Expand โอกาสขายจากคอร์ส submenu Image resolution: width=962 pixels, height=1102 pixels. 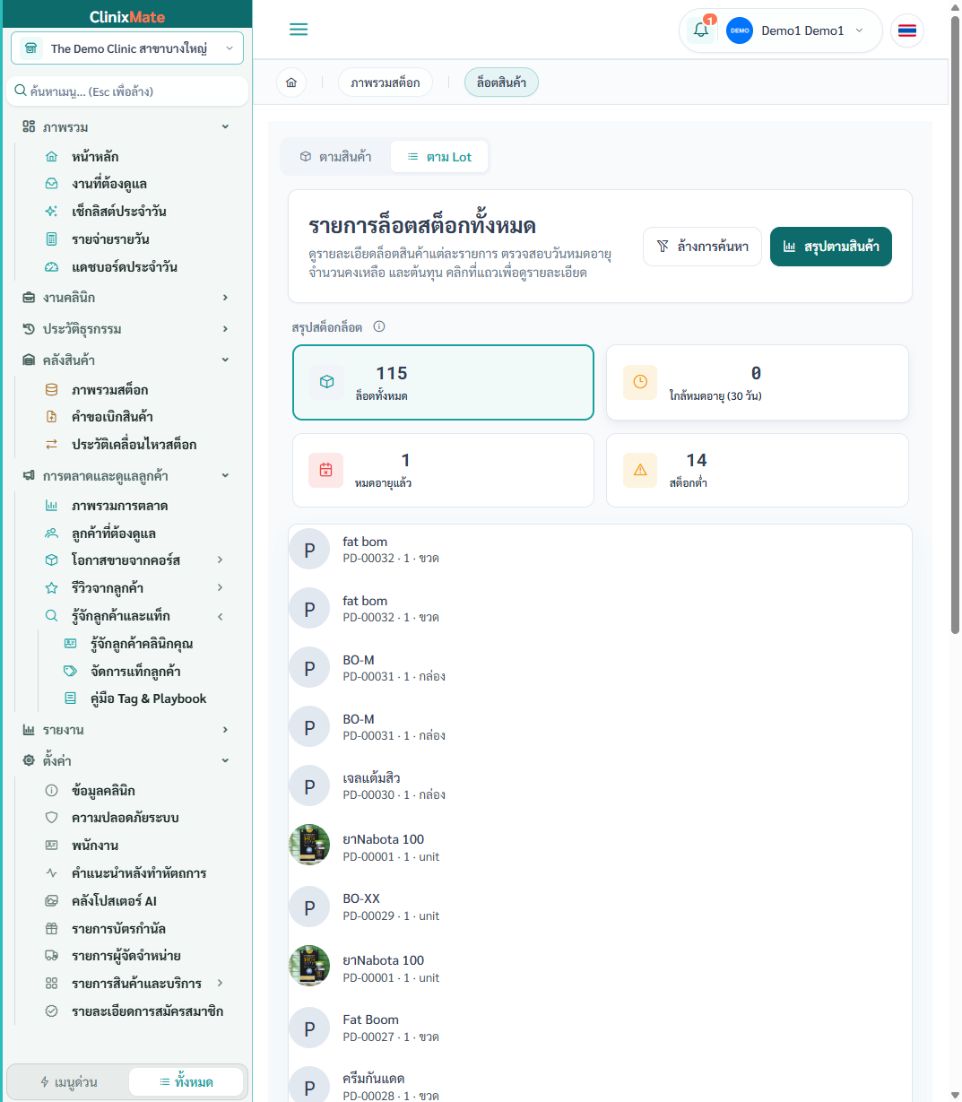tap(220, 560)
